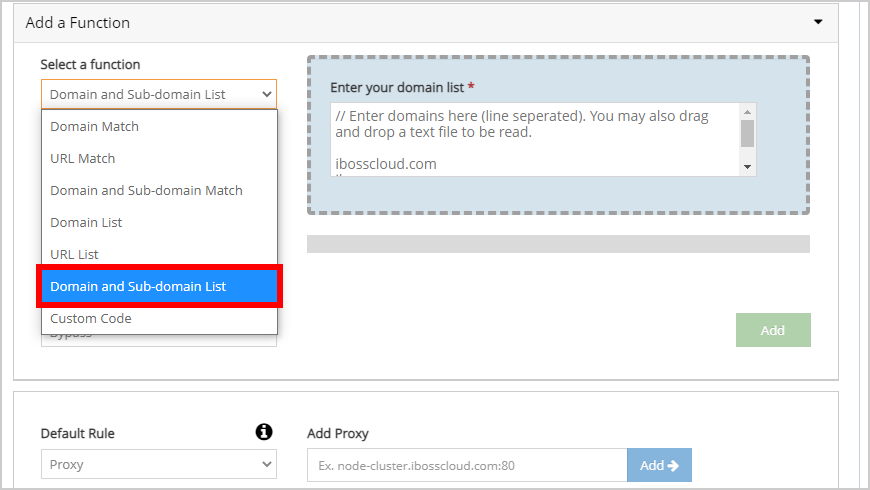Open the Default Rule Proxy dropdown
870x490 pixels.
159,464
